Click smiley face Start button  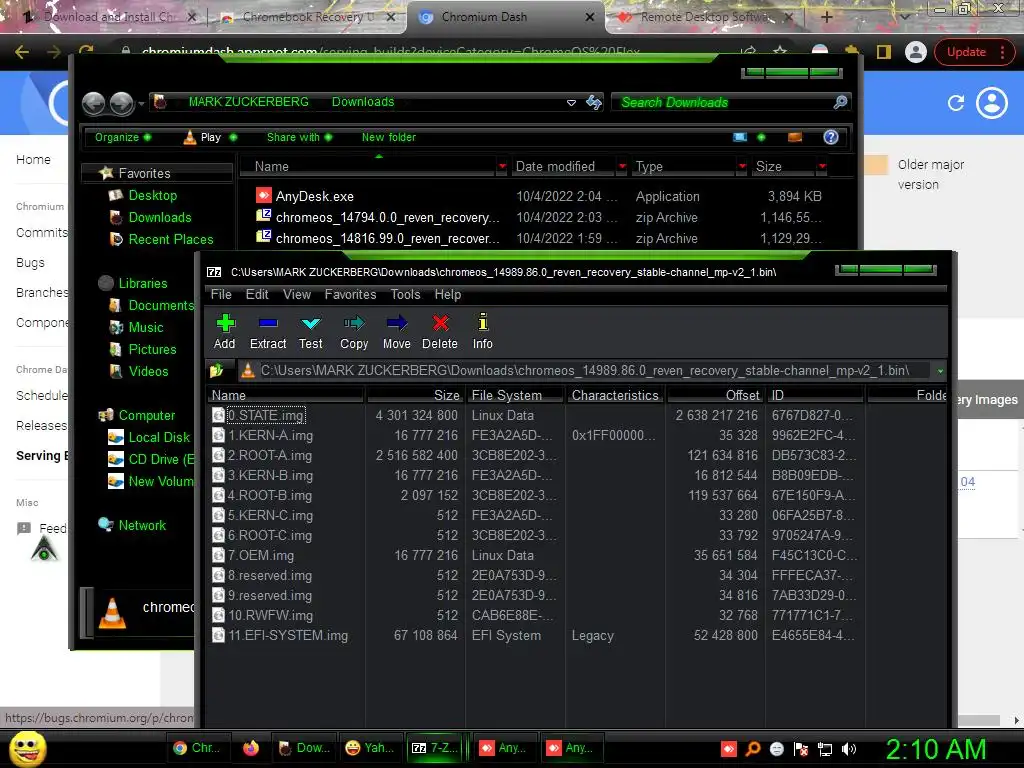click(27, 748)
